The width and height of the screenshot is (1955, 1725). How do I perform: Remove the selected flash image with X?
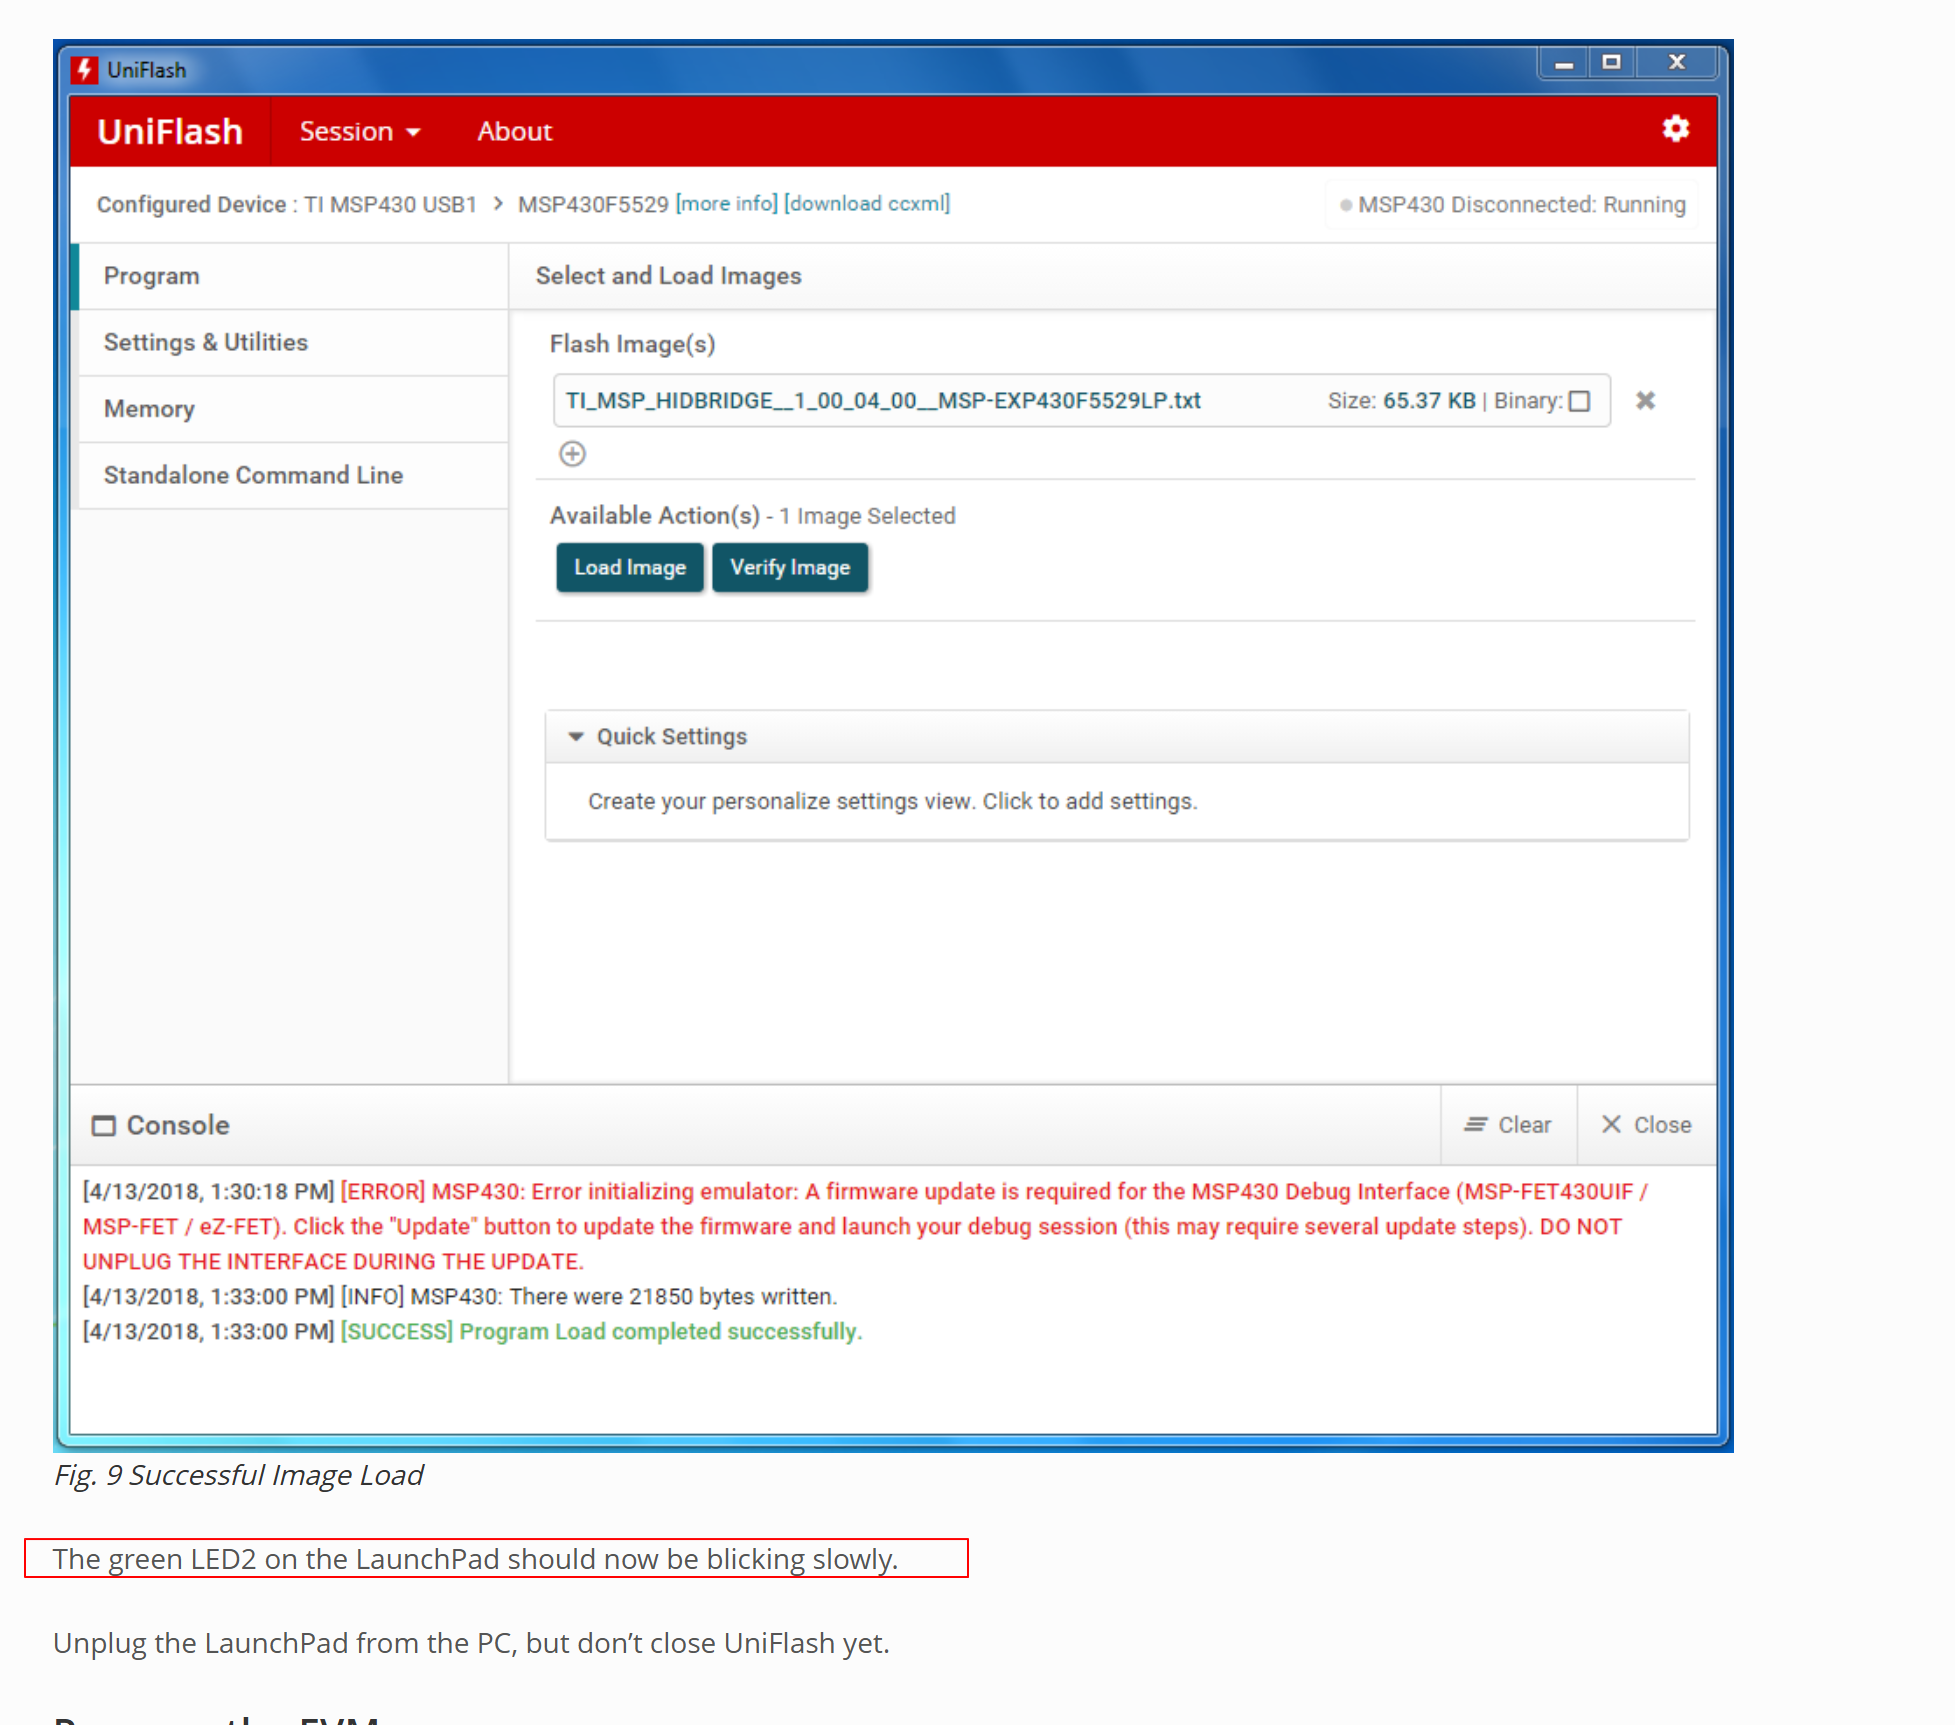(1645, 401)
